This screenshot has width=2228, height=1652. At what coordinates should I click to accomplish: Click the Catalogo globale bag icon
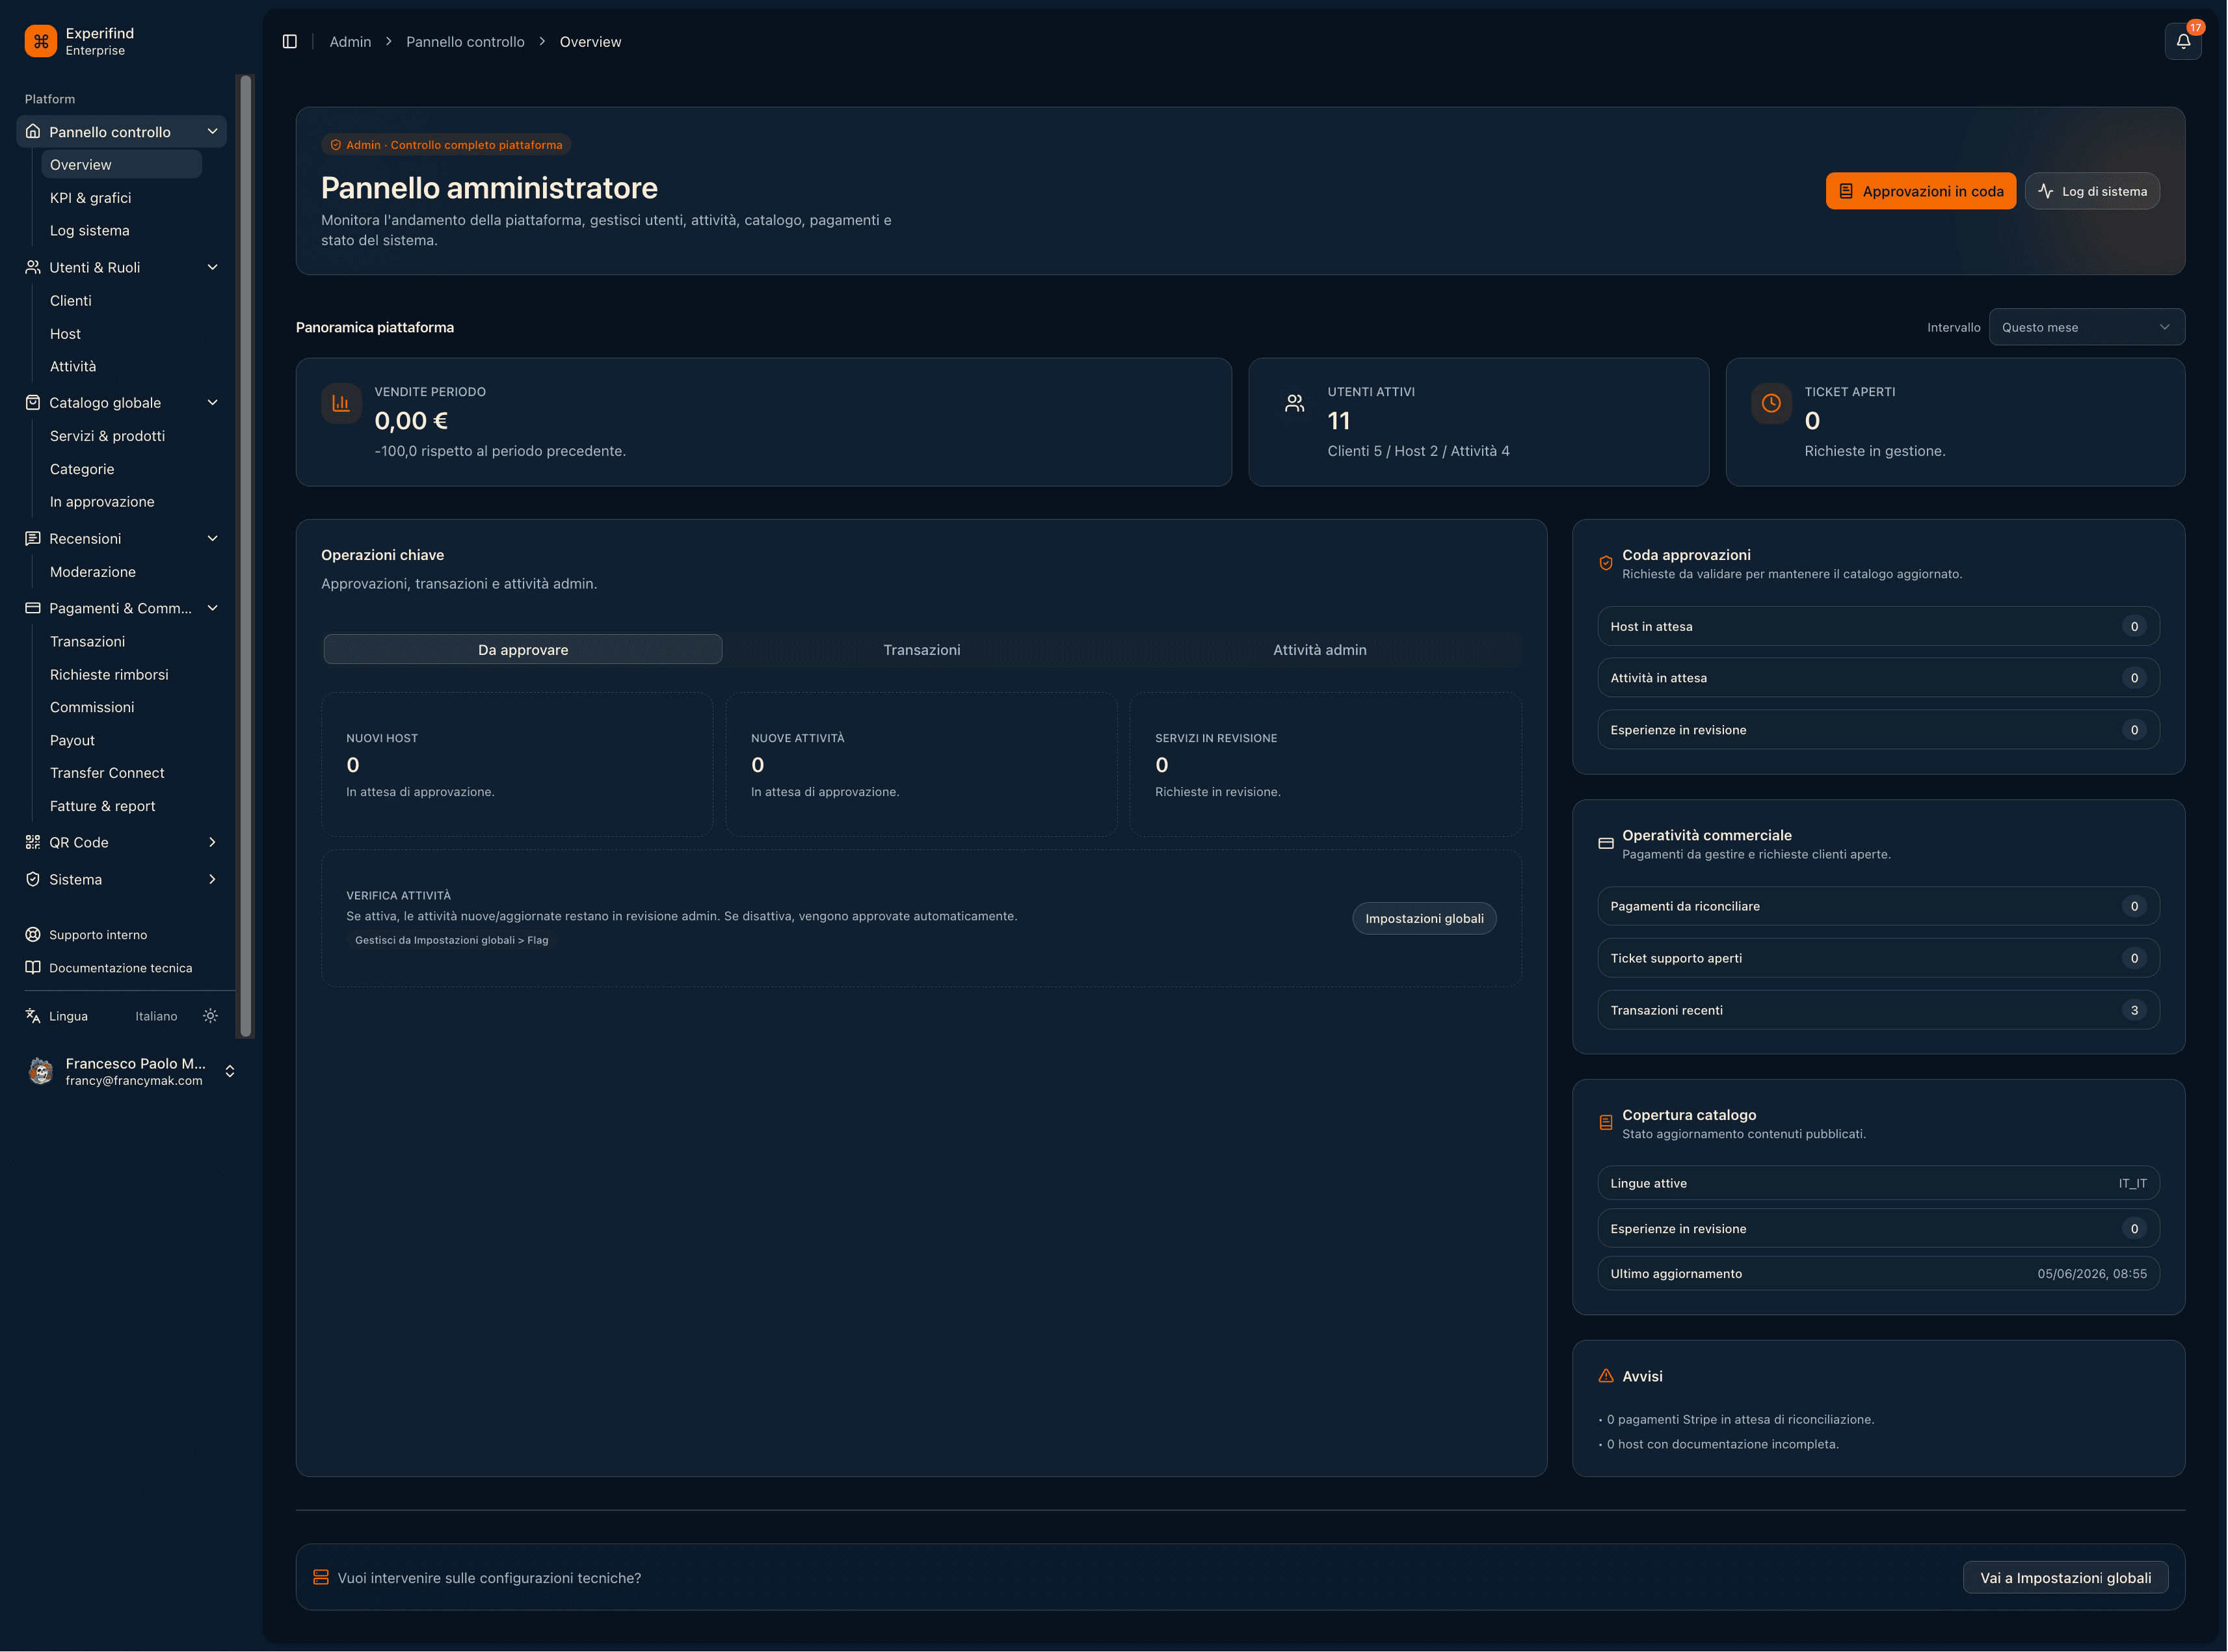(33, 402)
